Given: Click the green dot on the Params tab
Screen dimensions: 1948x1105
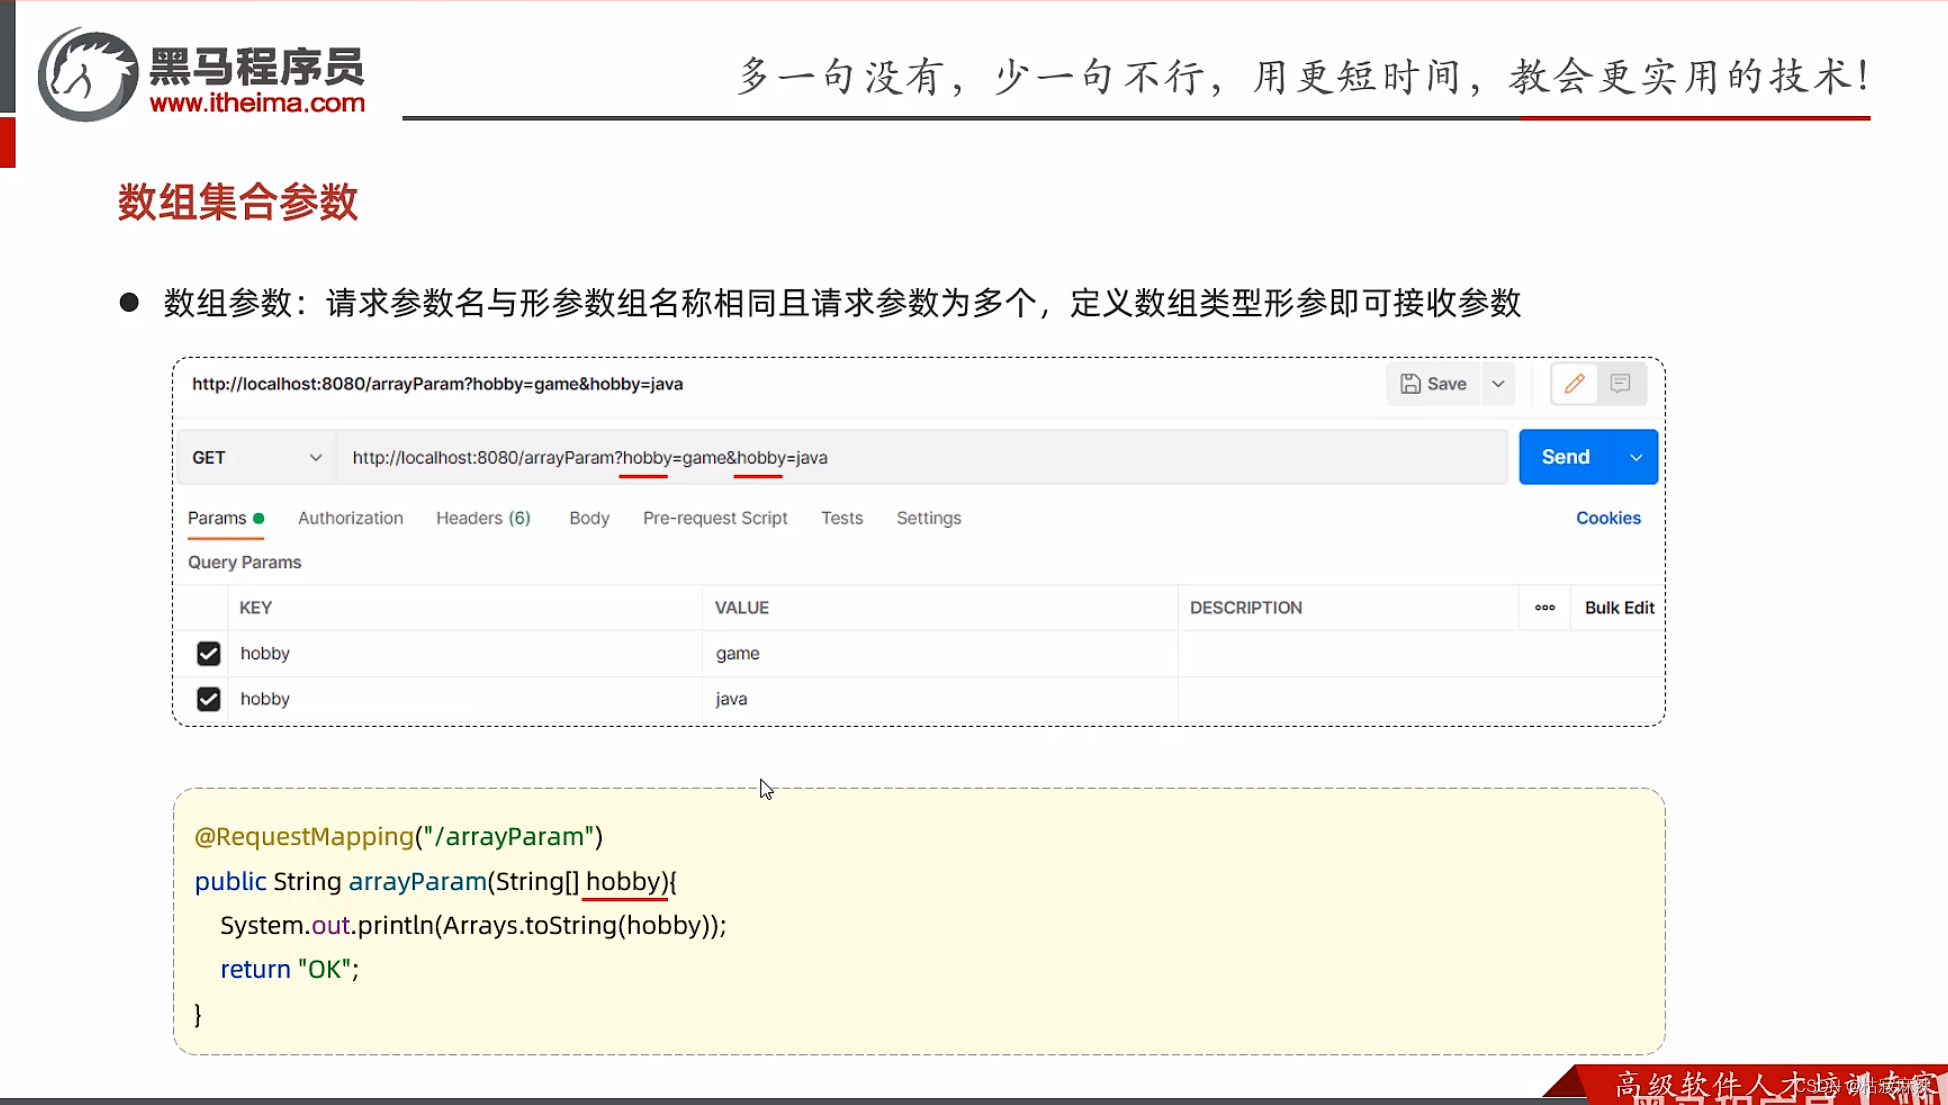Looking at the screenshot, I should pyautogui.click(x=258, y=519).
